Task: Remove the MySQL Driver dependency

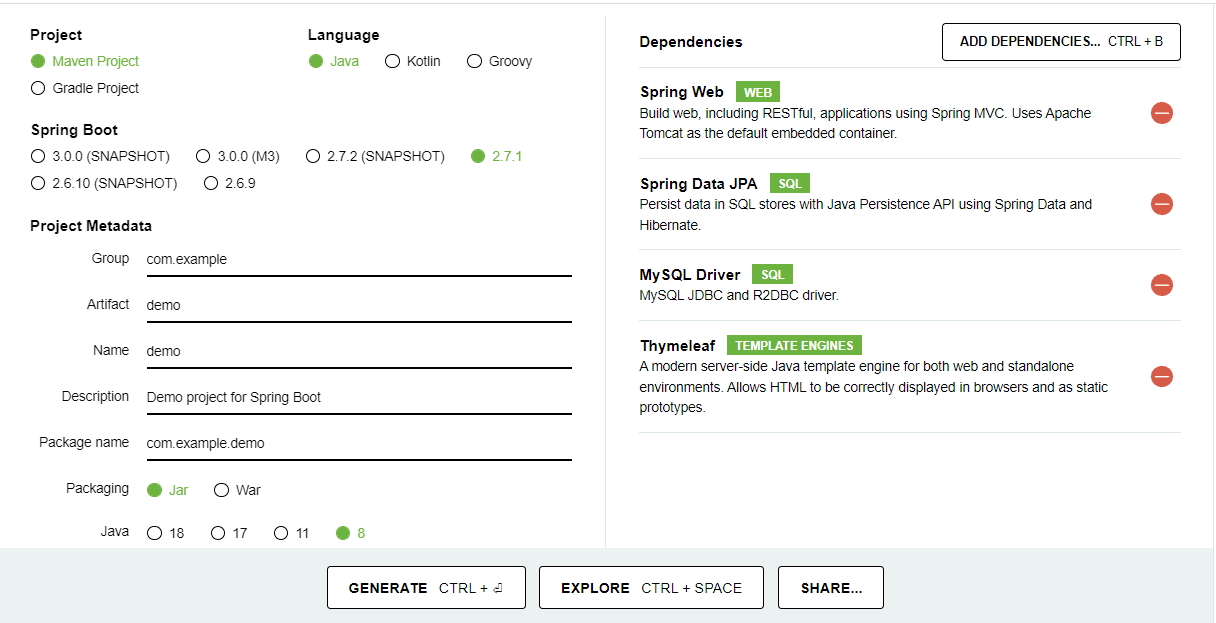Action: pos(1162,284)
